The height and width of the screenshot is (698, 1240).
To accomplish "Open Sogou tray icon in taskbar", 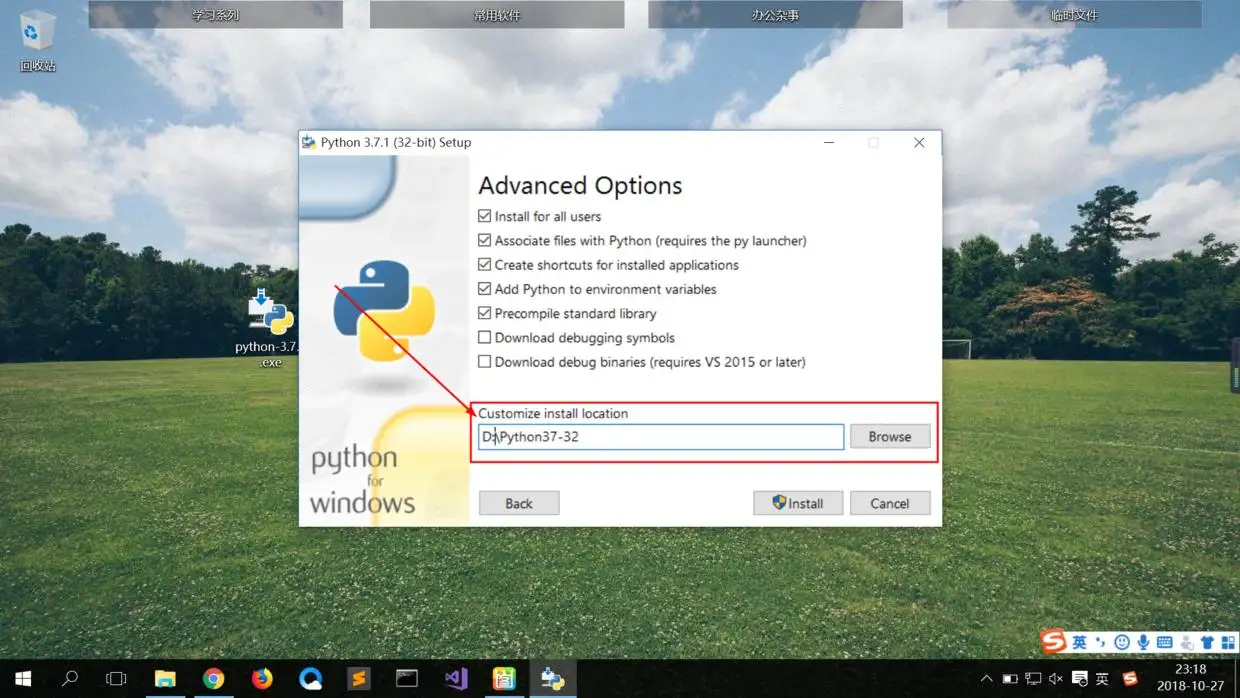I will (x=1130, y=679).
